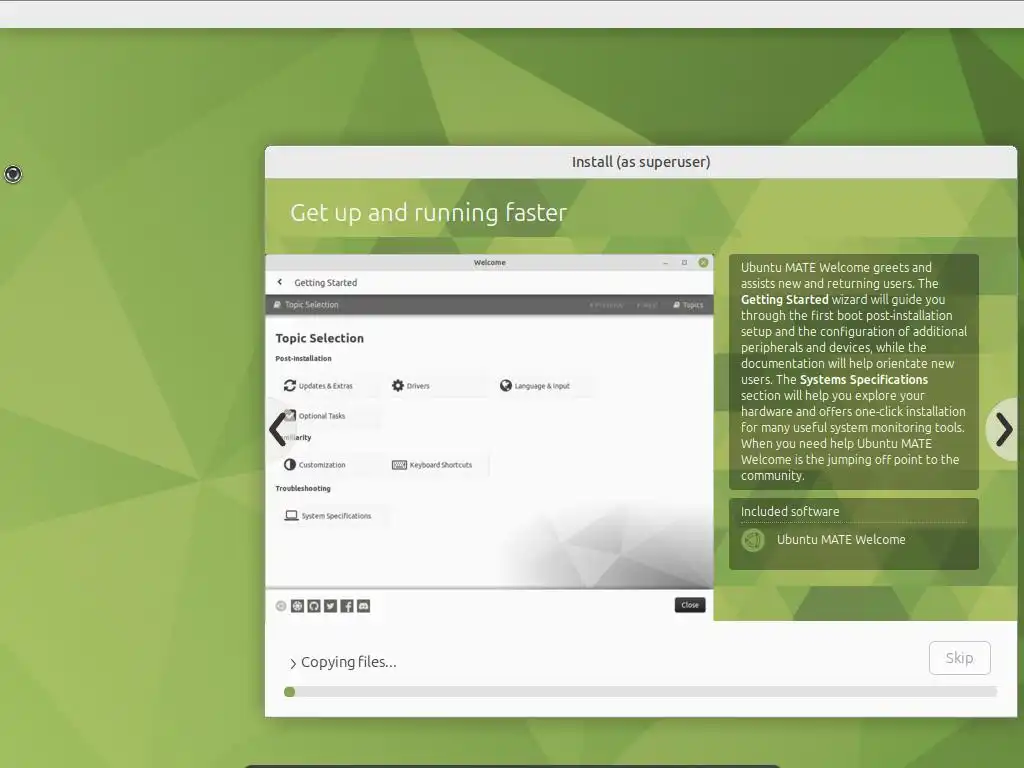
Task: Click the Topics item in the preview's dark bar
Action: [688, 305]
